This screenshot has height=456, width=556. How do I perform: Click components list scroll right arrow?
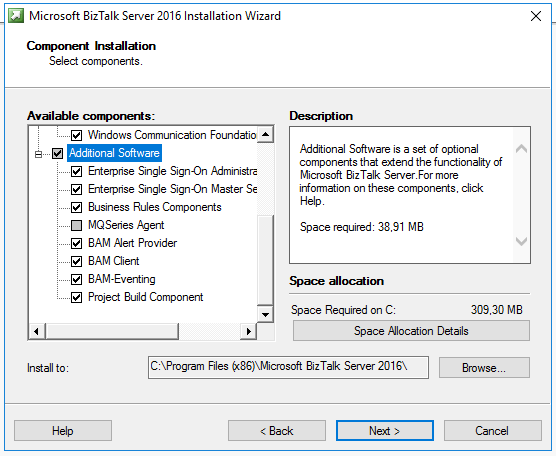(x=249, y=331)
